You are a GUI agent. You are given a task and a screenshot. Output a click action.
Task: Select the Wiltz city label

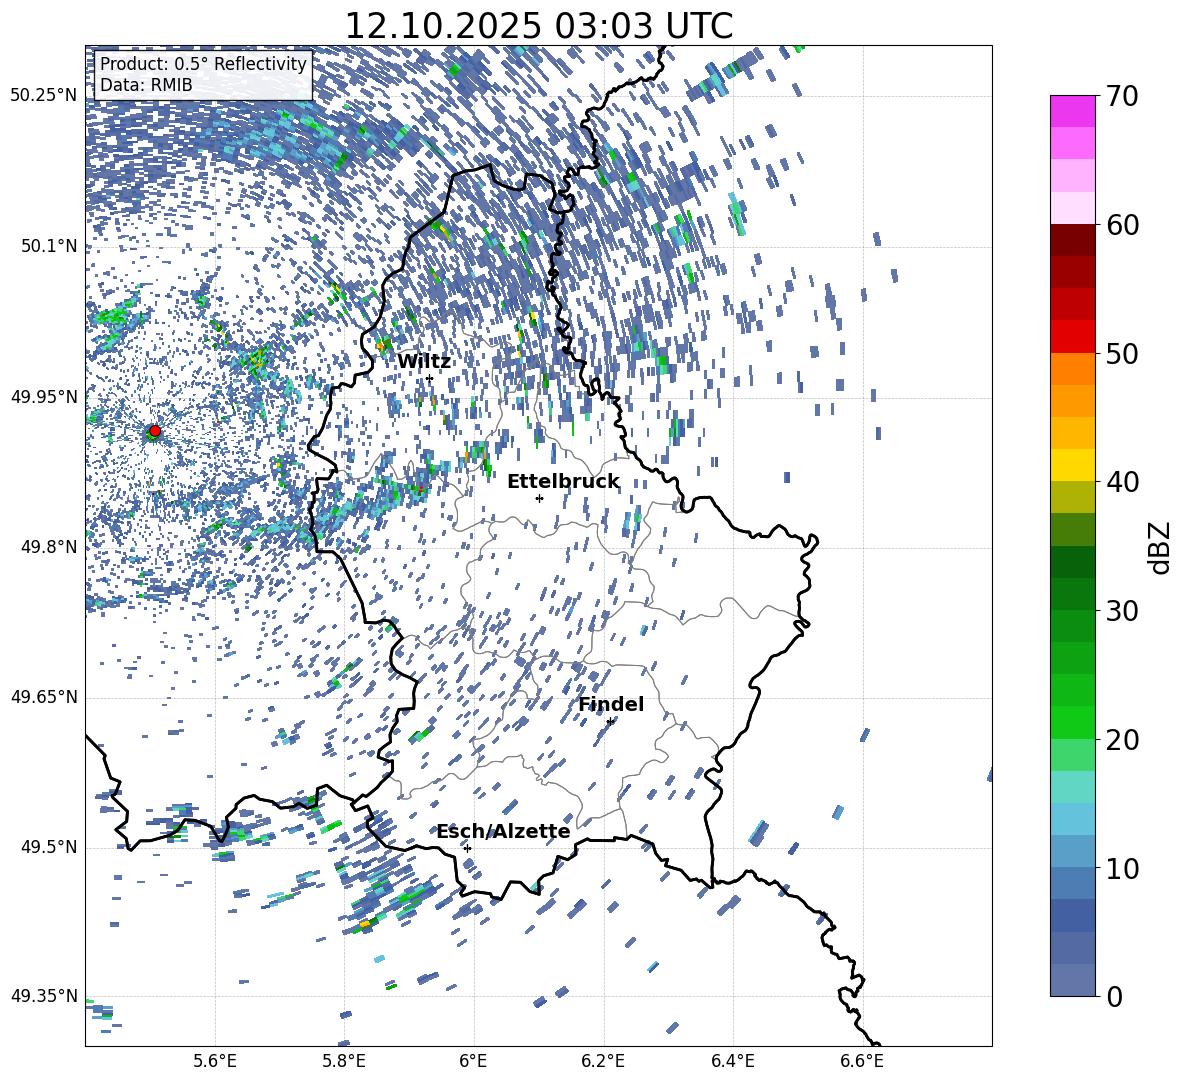(x=424, y=361)
